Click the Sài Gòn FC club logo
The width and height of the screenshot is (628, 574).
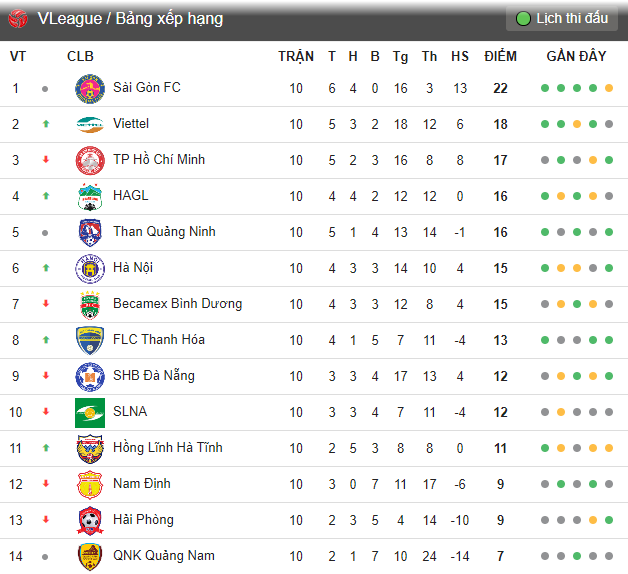click(x=90, y=89)
